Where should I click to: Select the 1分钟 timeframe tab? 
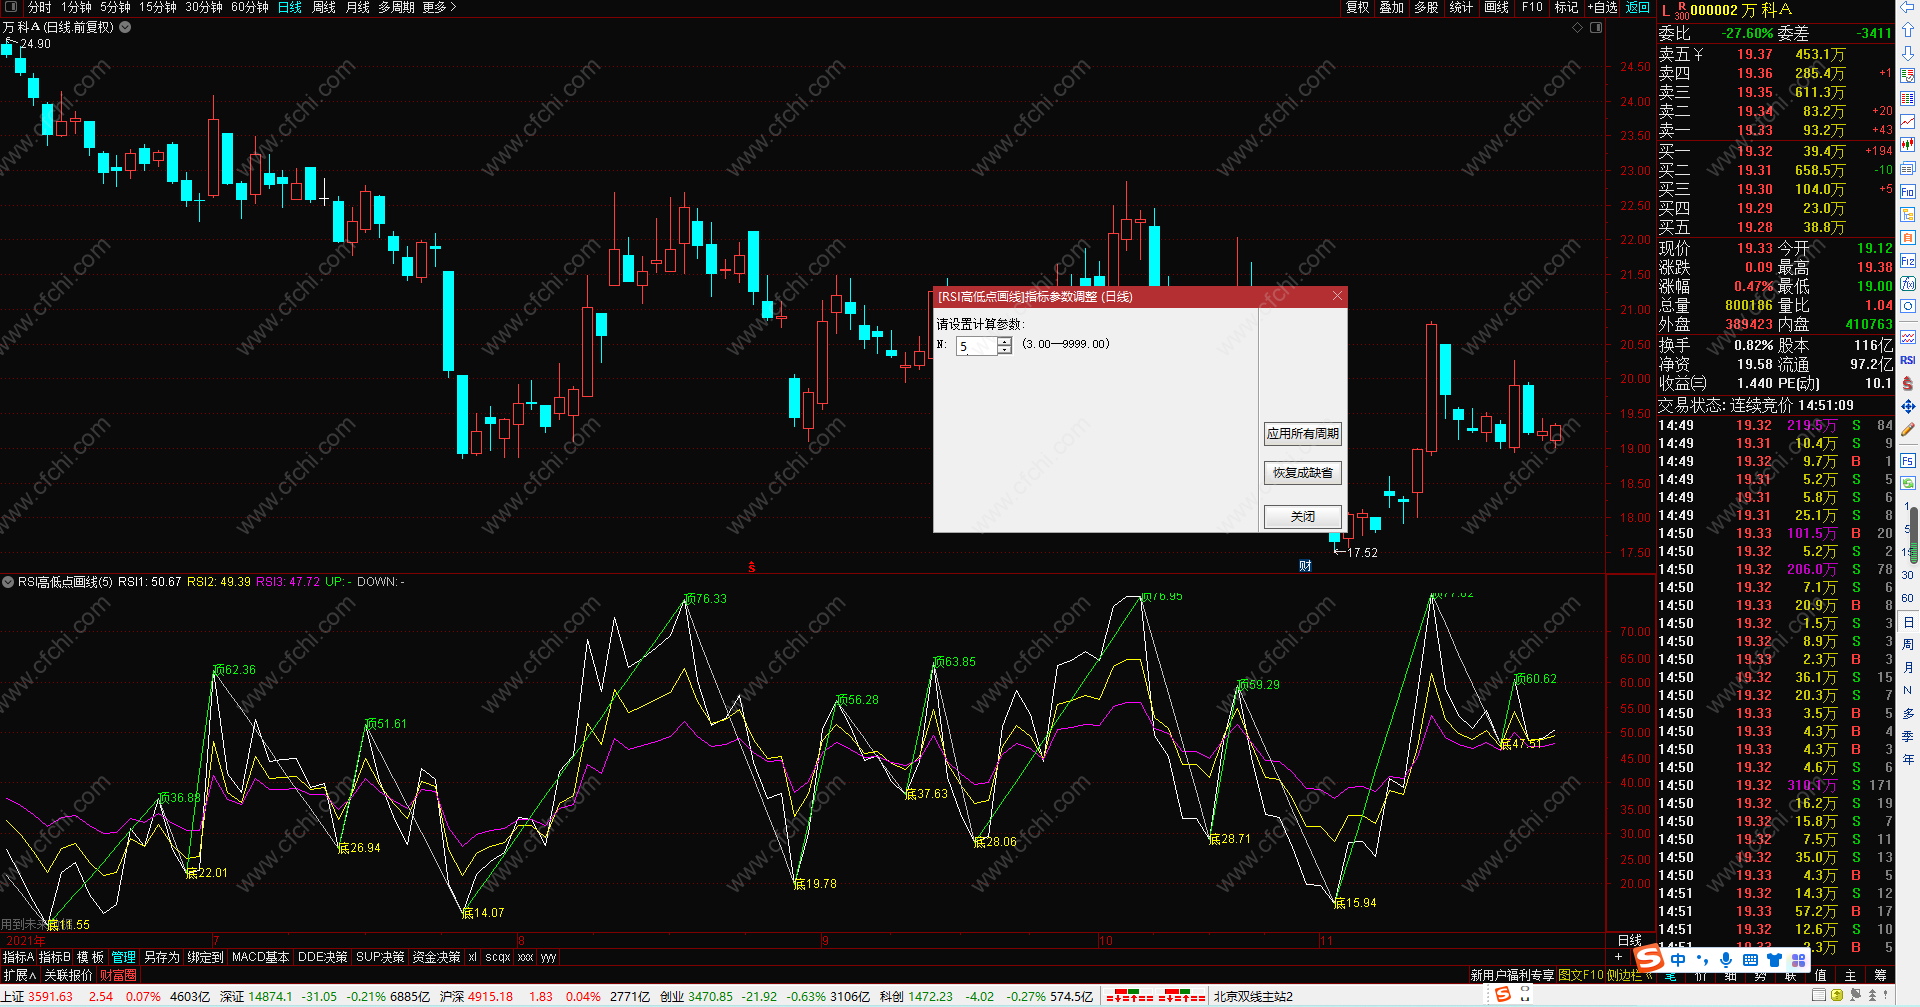(76, 7)
